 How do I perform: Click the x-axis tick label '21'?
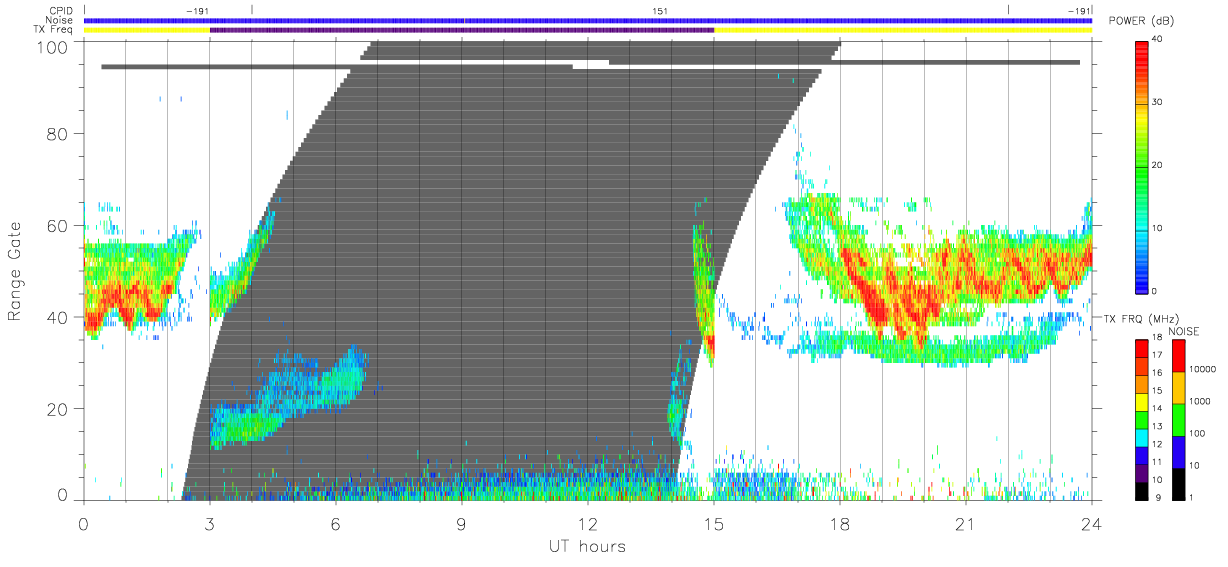(x=965, y=524)
